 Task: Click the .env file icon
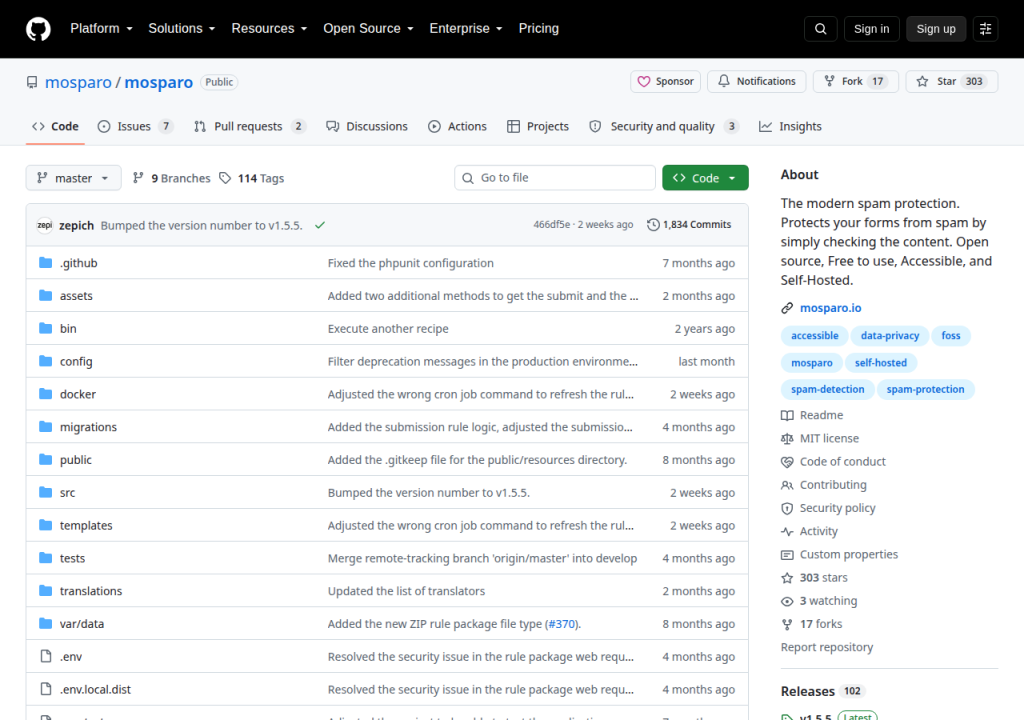[x=45, y=656]
